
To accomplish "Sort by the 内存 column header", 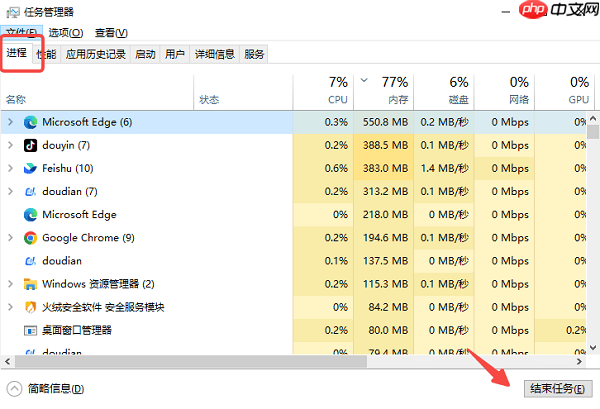I will [x=383, y=91].
